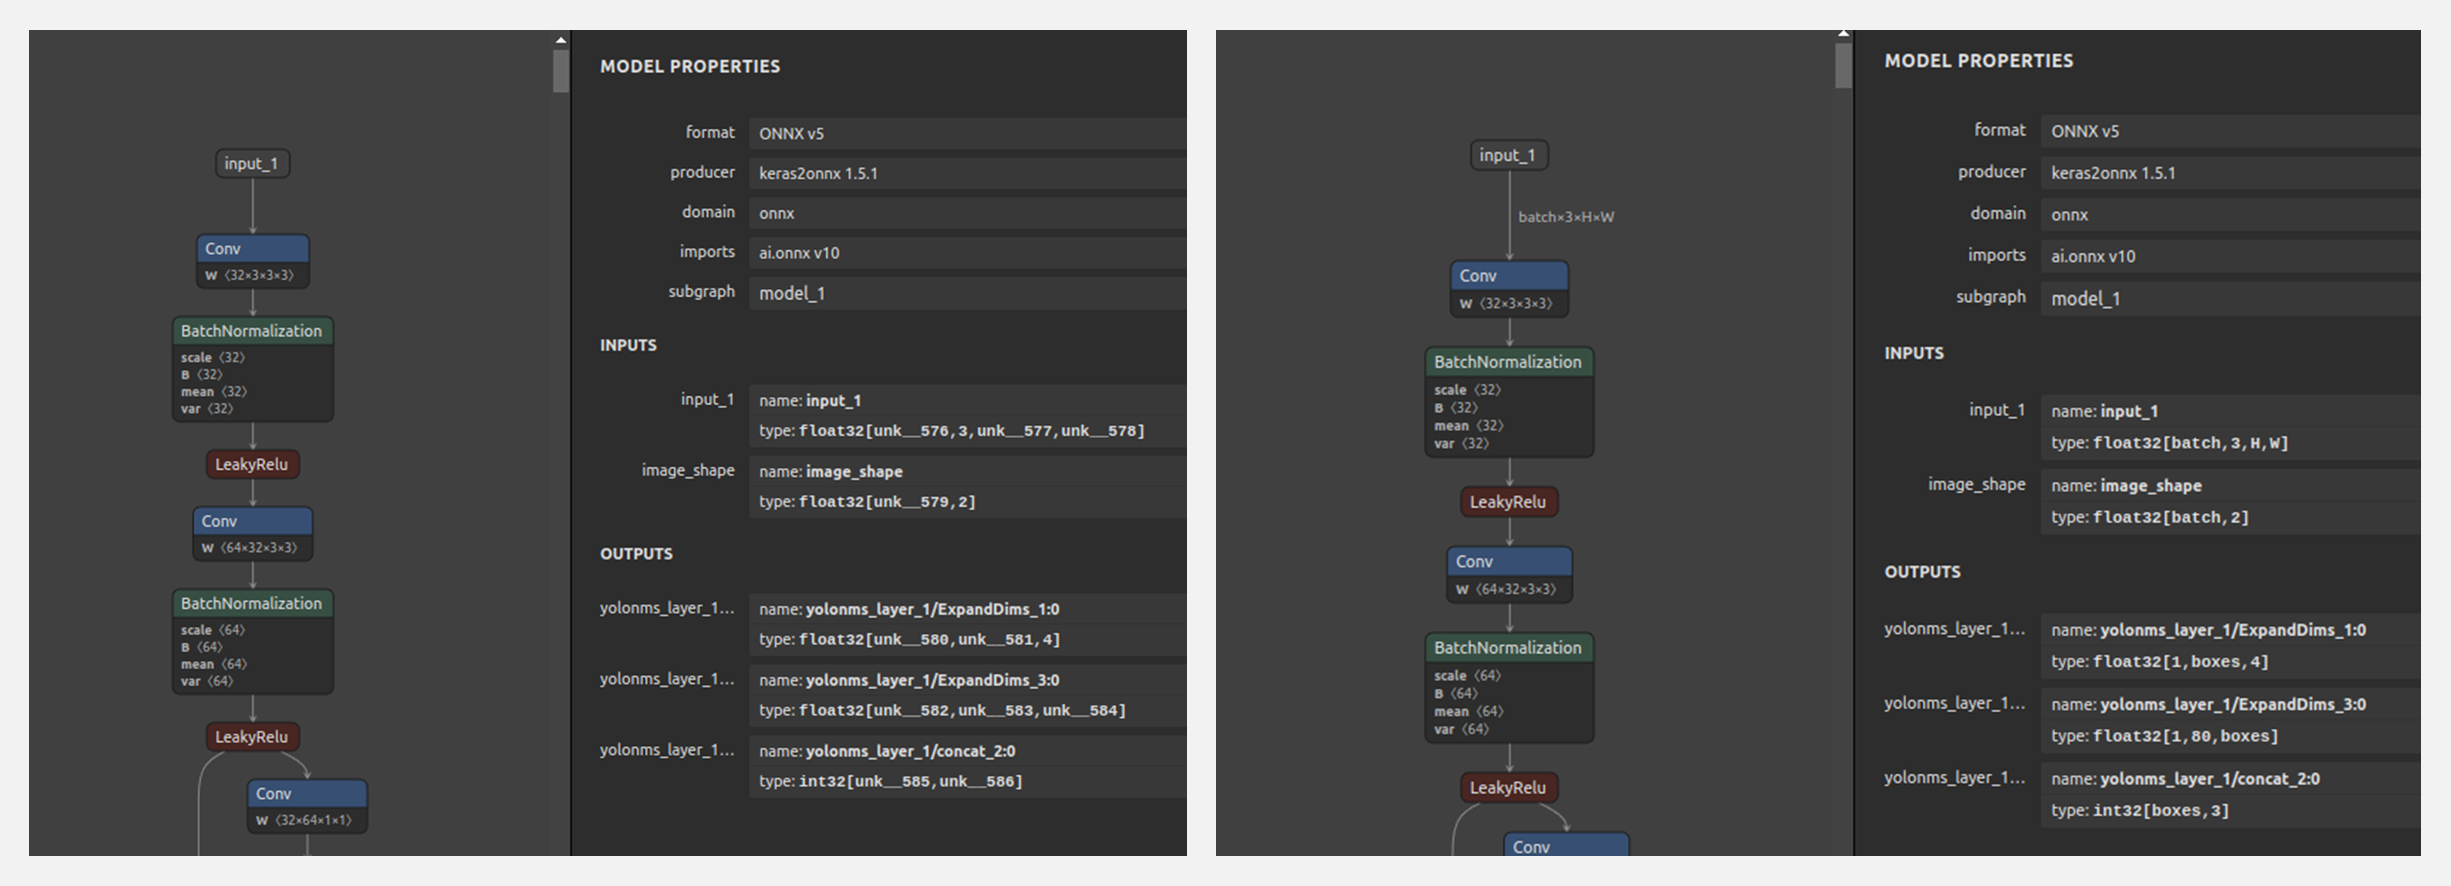Viewport: 2451px width, 886px height.
Task: Click subgraph field model_1 in left panel
Action: (967, 293)
